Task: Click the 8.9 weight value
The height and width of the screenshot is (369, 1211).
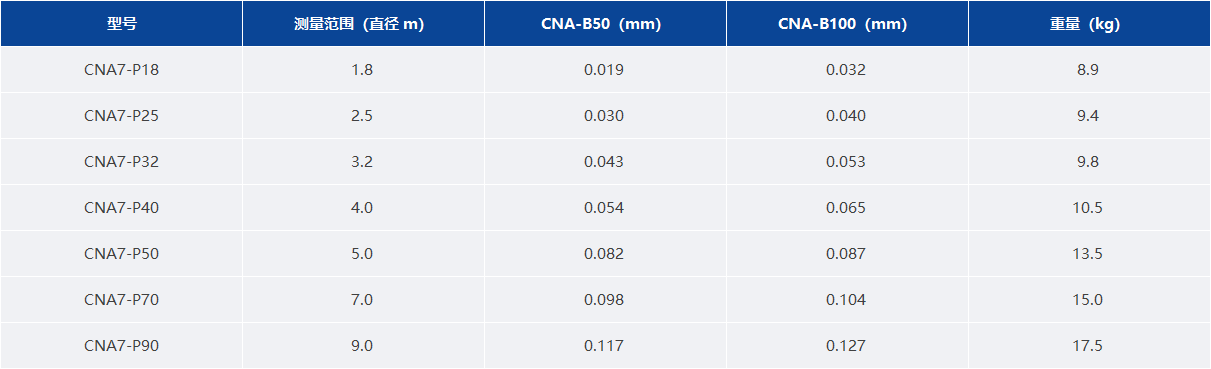Action: (1088, 70)
